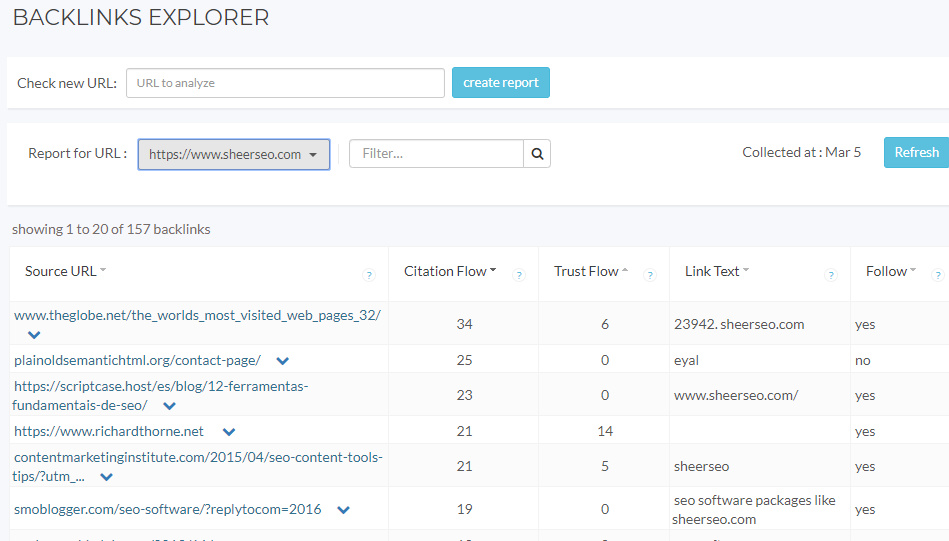The width and height of the screenshot is (949, 541).
Task: Sort by Follow column header
Action: click(x=891, y=271)
